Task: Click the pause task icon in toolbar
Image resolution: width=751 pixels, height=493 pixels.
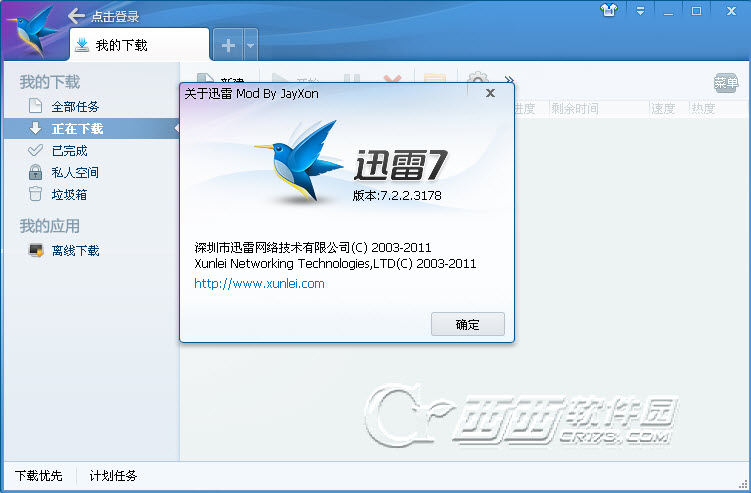Action: (352, 79)
